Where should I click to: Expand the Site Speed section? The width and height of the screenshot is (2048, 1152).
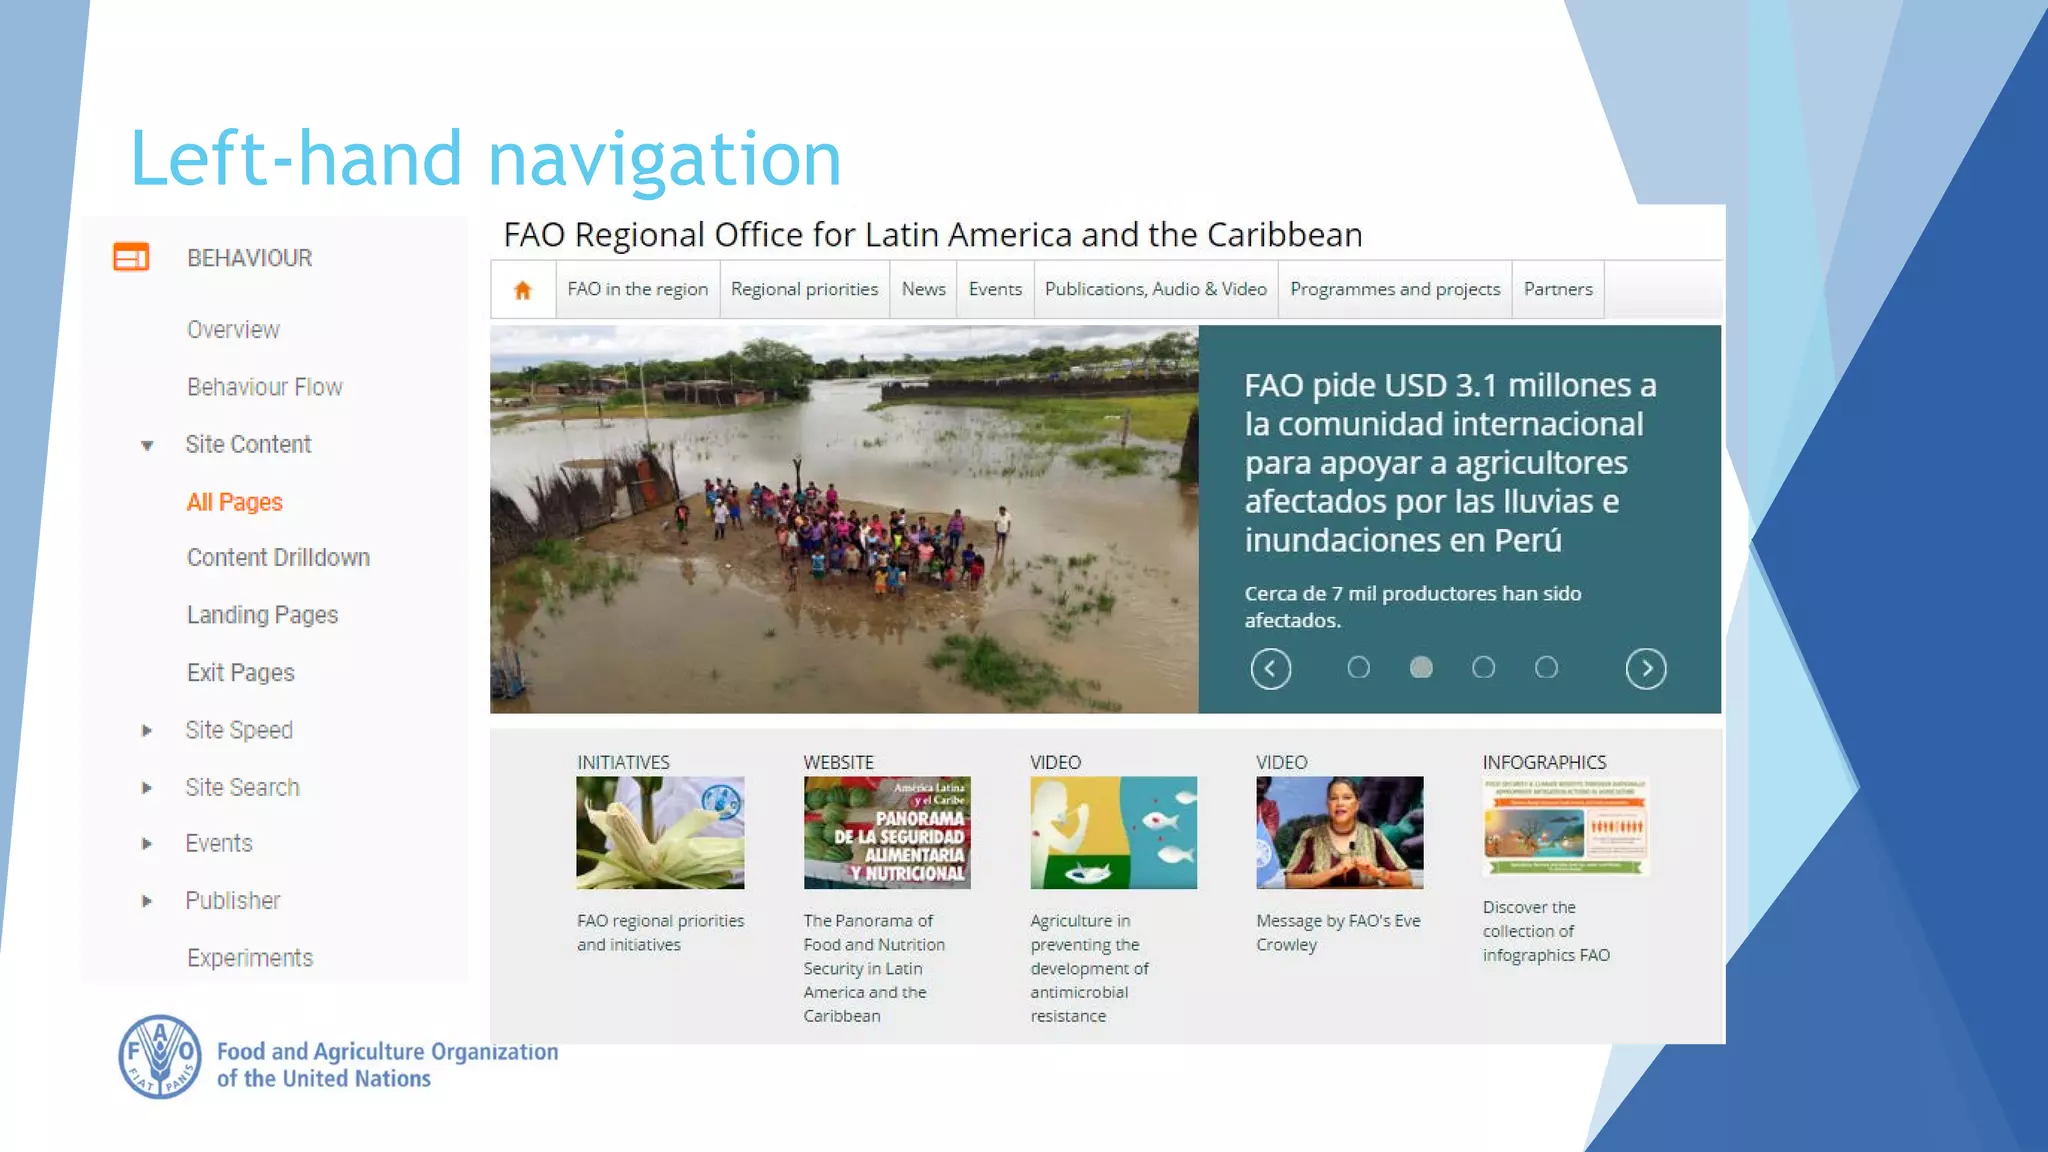click(x=147, y=731)
